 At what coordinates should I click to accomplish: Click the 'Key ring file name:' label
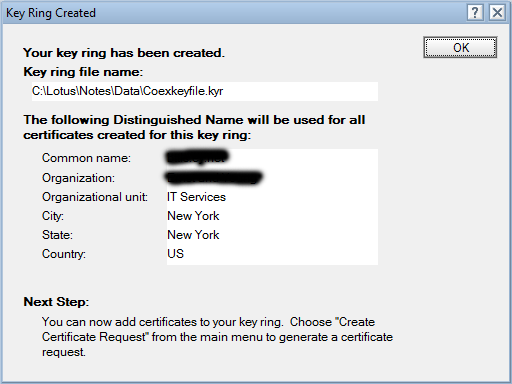83,72
